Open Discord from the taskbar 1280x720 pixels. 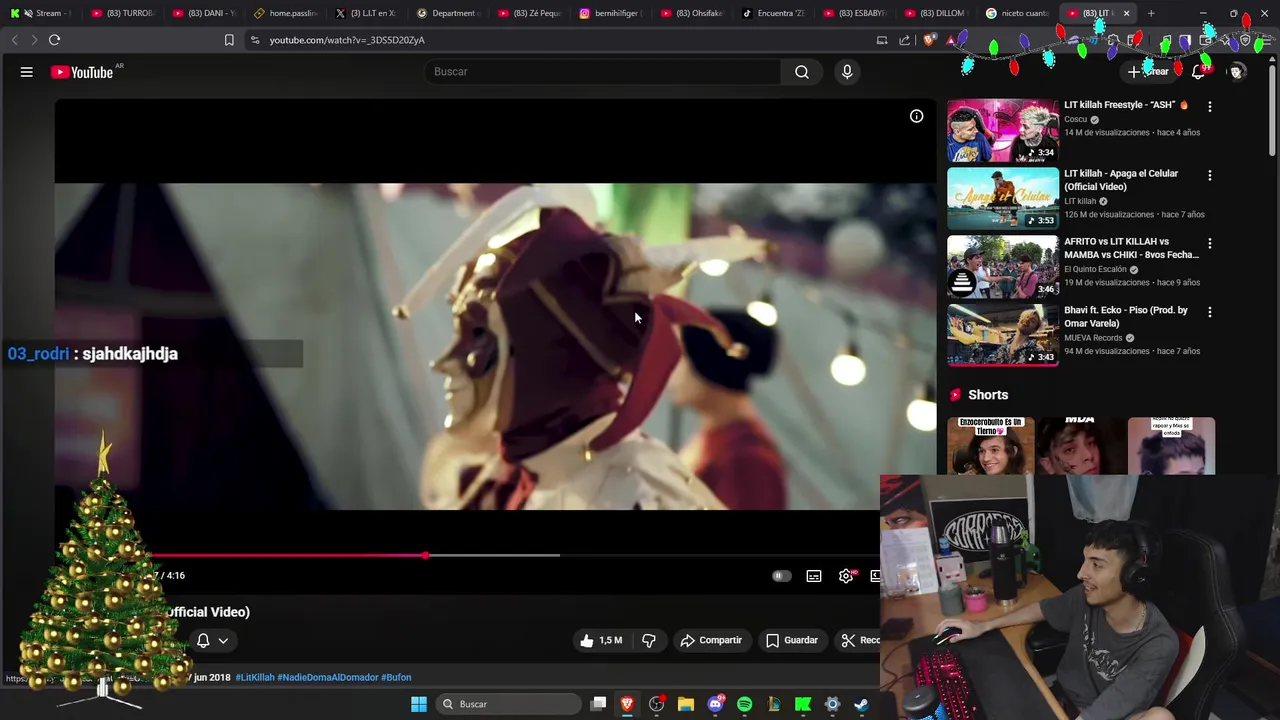tap(715, 704)
